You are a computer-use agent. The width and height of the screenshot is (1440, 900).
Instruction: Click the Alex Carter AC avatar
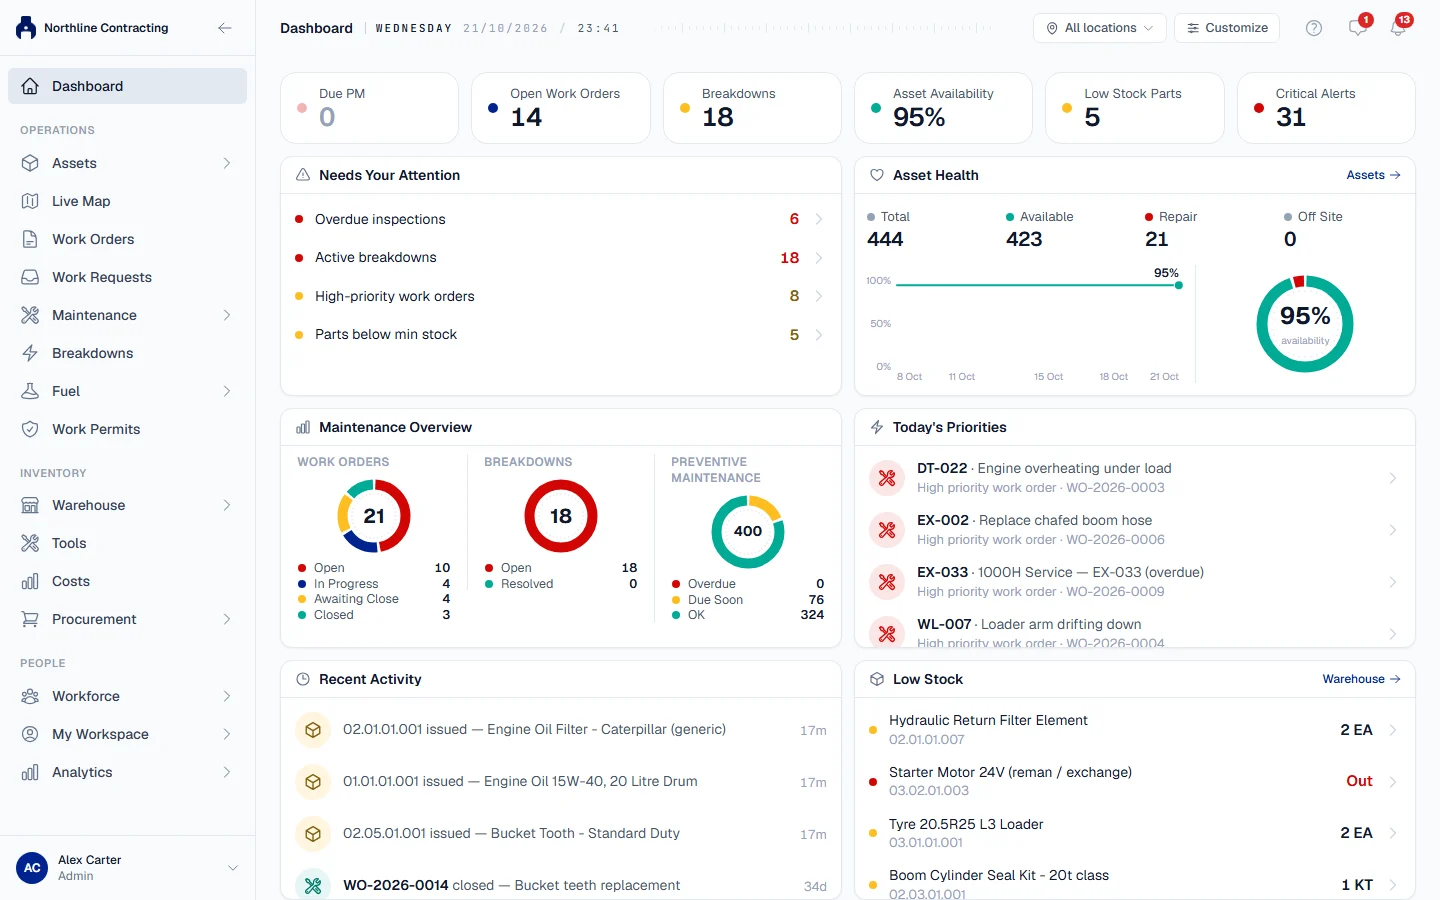tap(32, 868)
